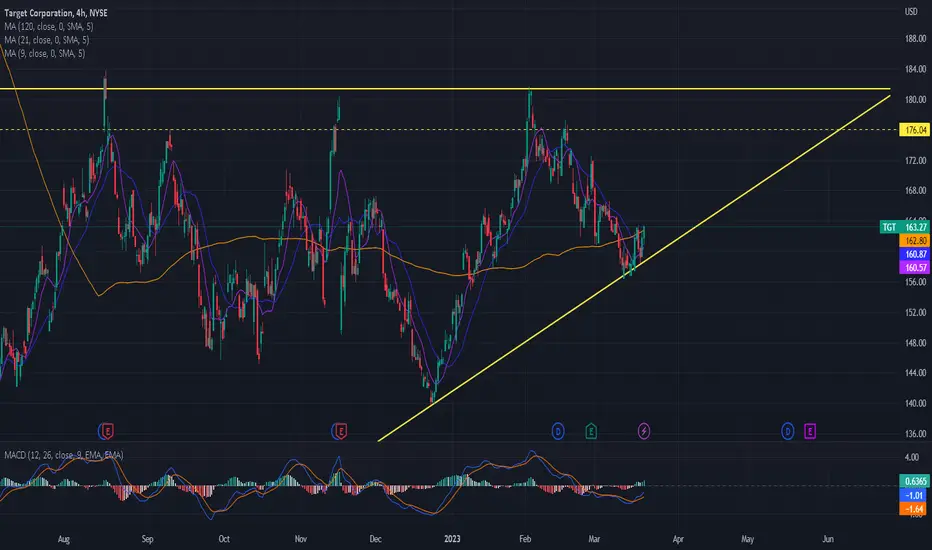
Task: Click Oct on the time axis
Action: point(223,539)
